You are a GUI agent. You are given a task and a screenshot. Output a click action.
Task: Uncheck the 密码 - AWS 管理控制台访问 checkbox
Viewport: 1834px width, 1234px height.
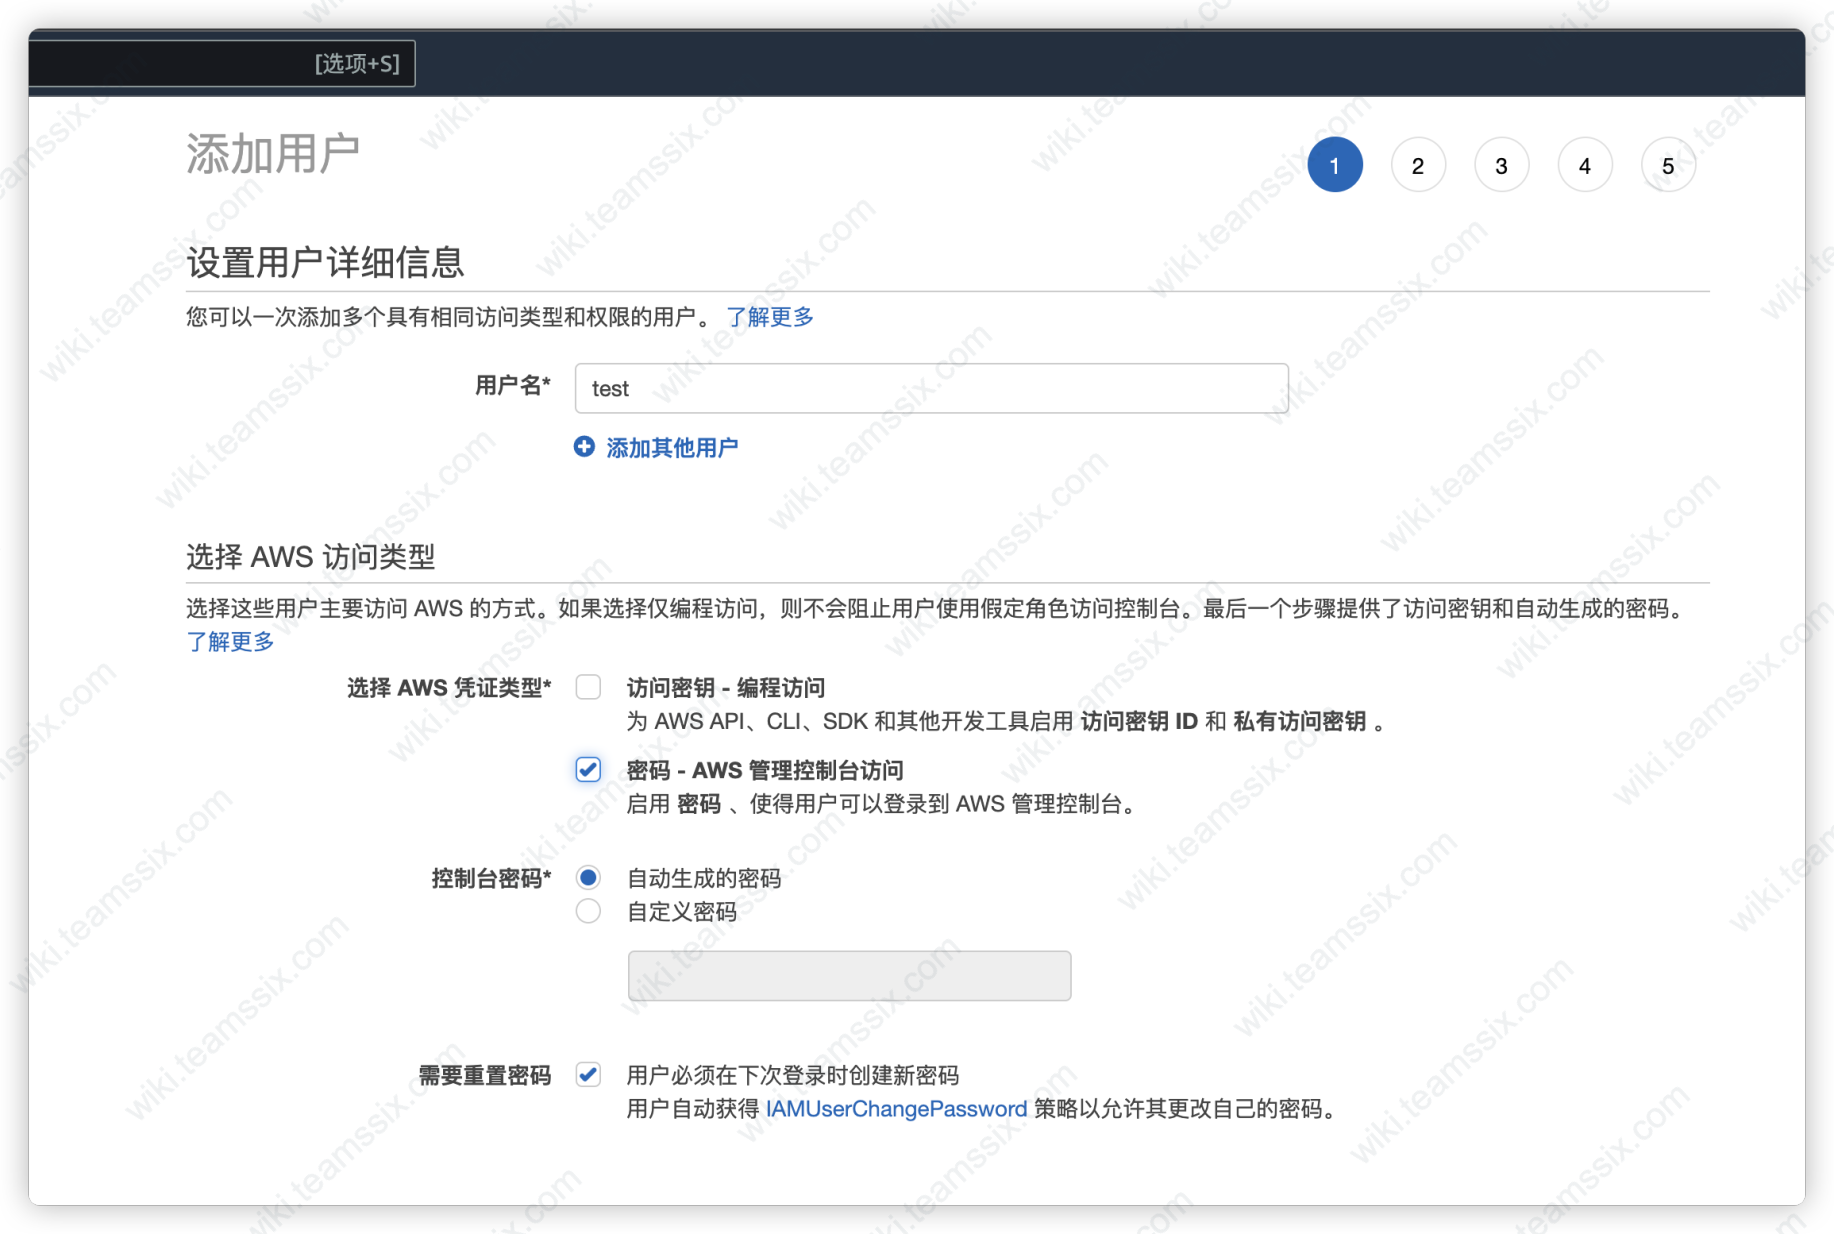click(x=588, y=770)
